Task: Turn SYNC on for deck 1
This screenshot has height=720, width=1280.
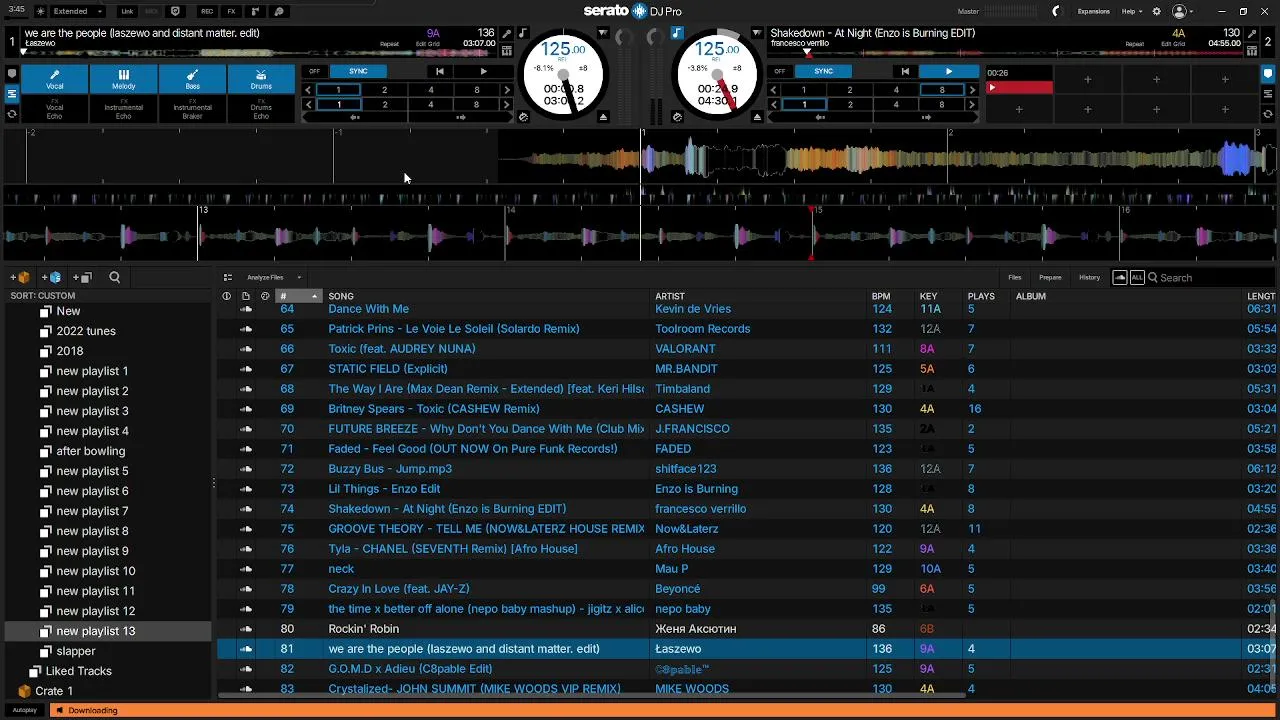Action: [x=358, y=71]
